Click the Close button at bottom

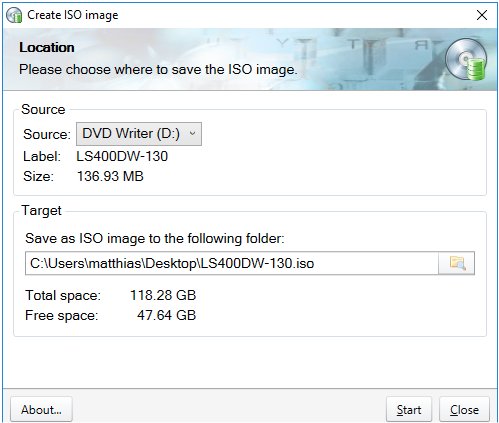[464, 409]
